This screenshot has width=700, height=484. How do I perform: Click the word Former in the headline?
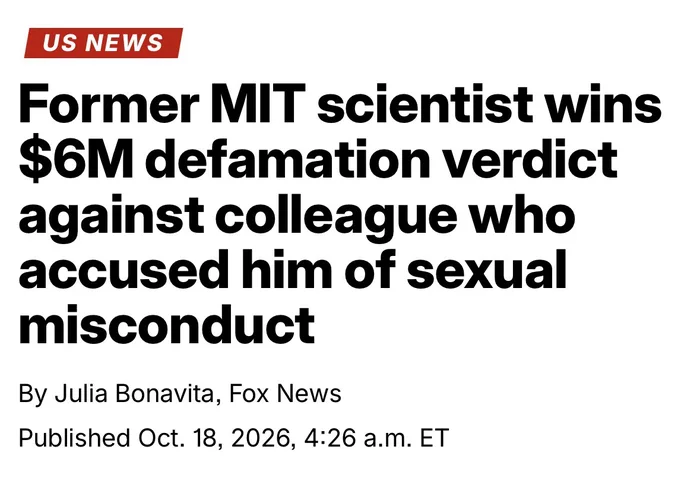click(108, 104)
